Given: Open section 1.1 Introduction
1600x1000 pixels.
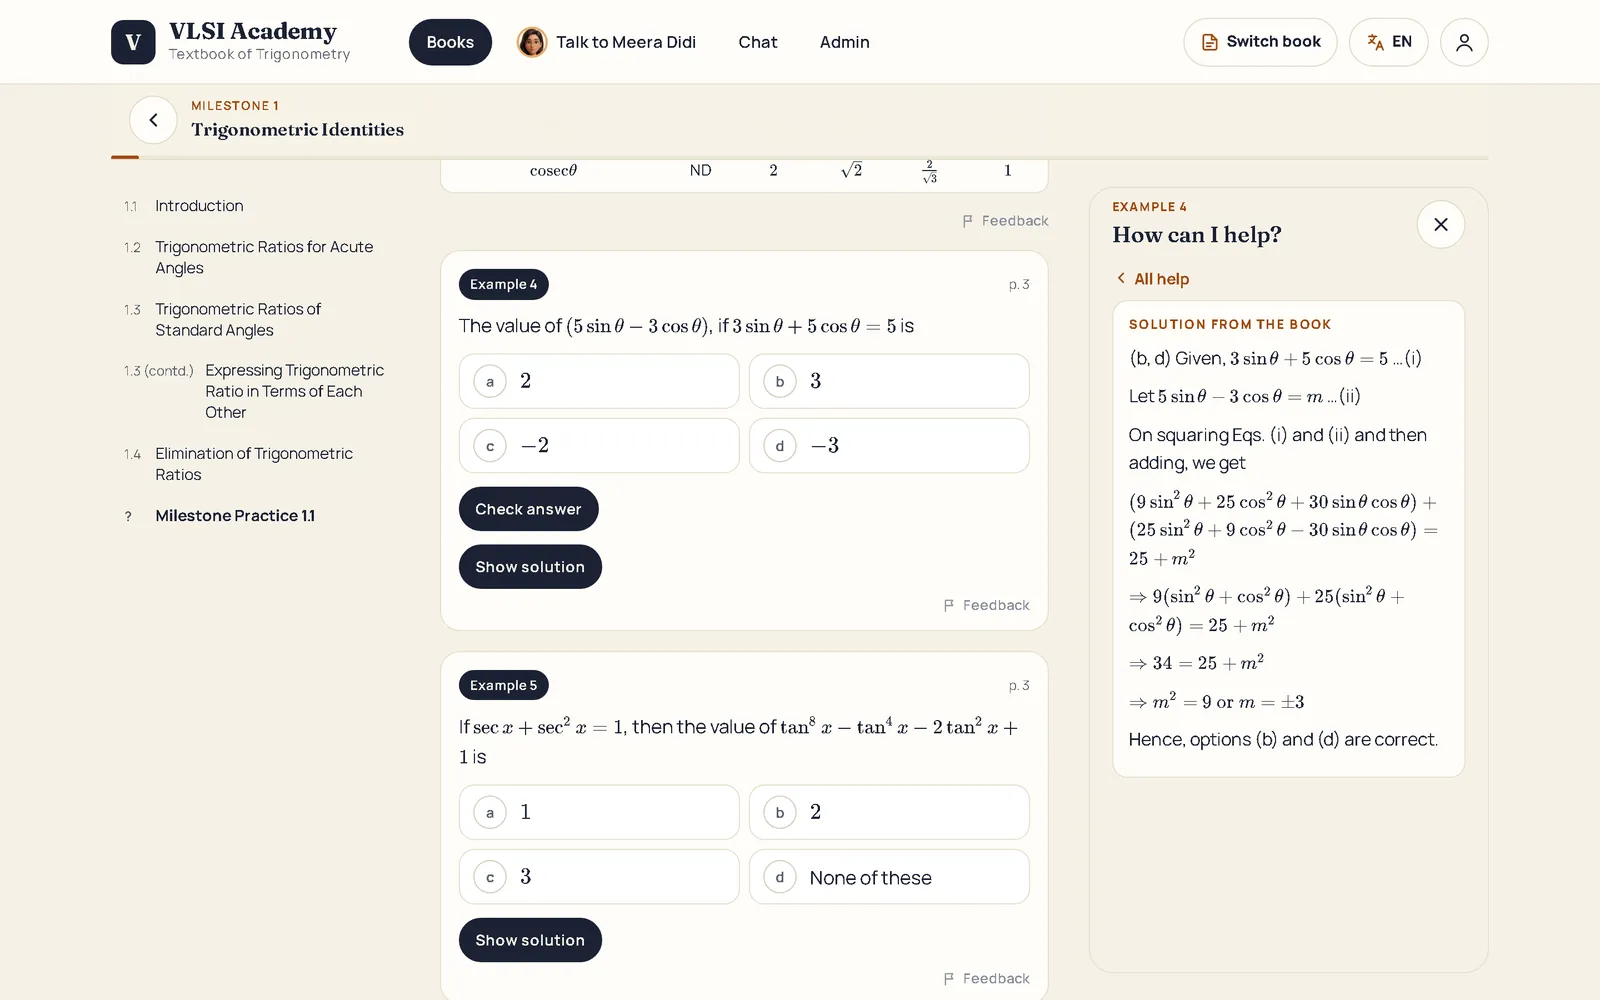Looking at the screenshot, I should click(199, 206).
